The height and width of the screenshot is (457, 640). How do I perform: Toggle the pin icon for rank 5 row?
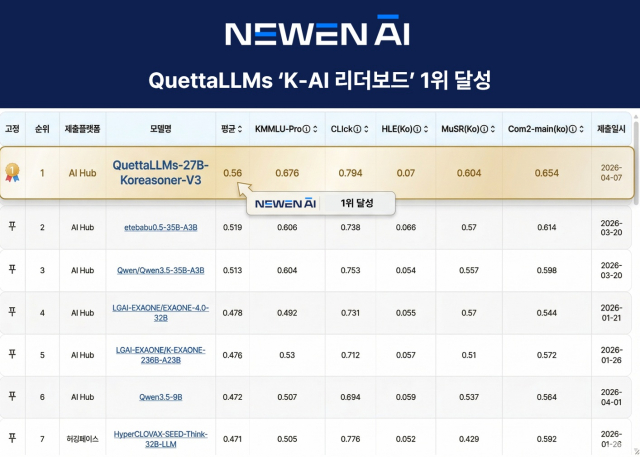click(x=13, y=354)
